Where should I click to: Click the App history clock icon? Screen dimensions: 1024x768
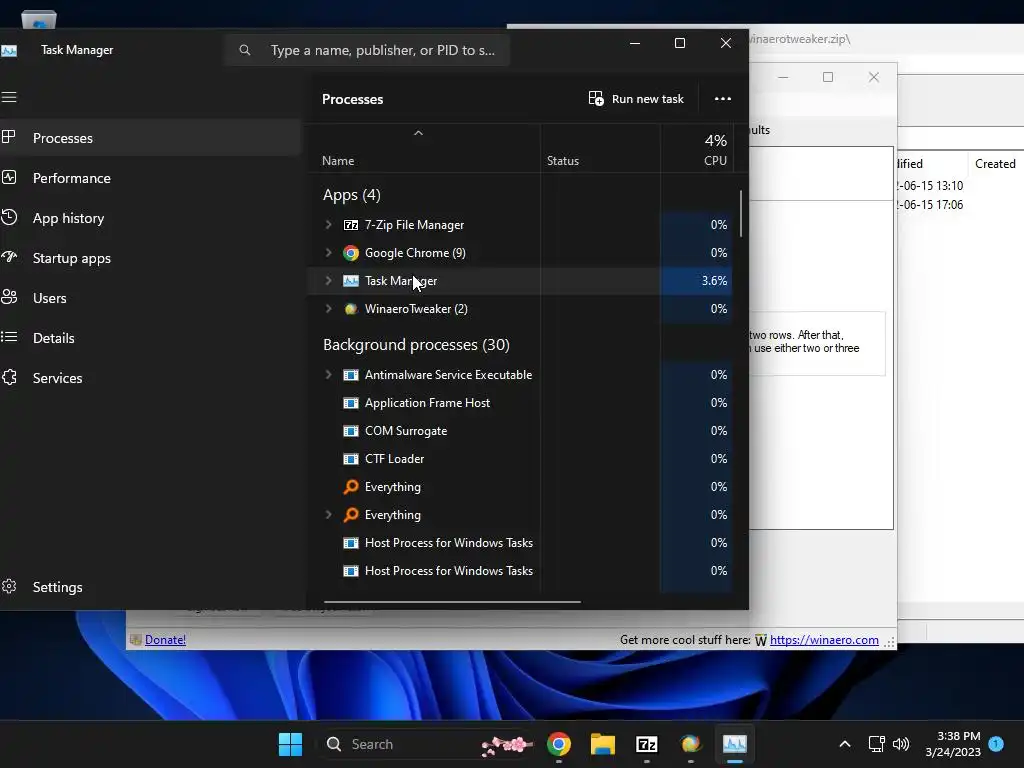coord(8,217)
